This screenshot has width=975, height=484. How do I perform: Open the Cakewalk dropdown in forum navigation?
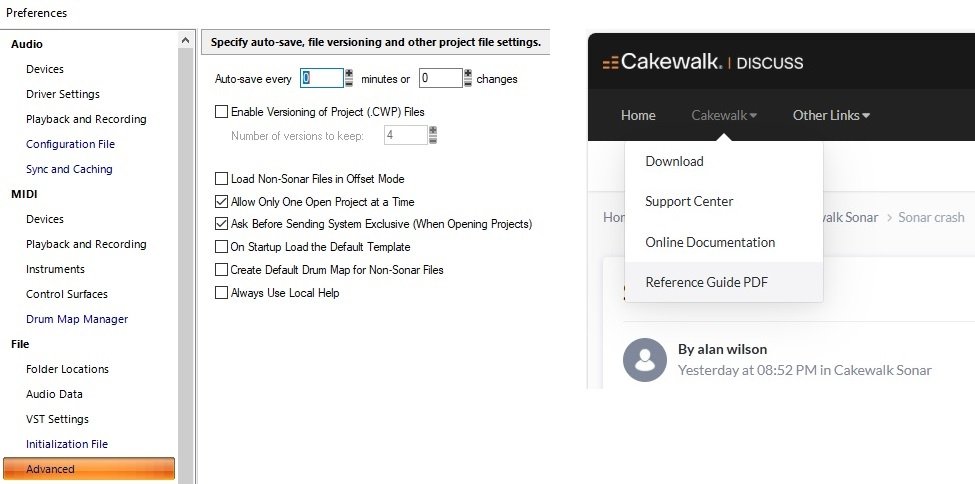(724, 115)
